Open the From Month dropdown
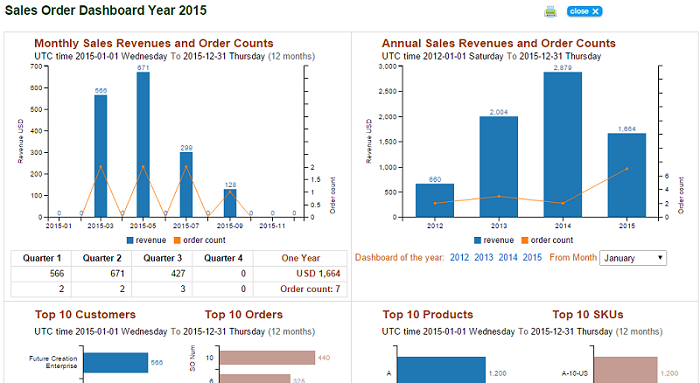 pos(633,258)
